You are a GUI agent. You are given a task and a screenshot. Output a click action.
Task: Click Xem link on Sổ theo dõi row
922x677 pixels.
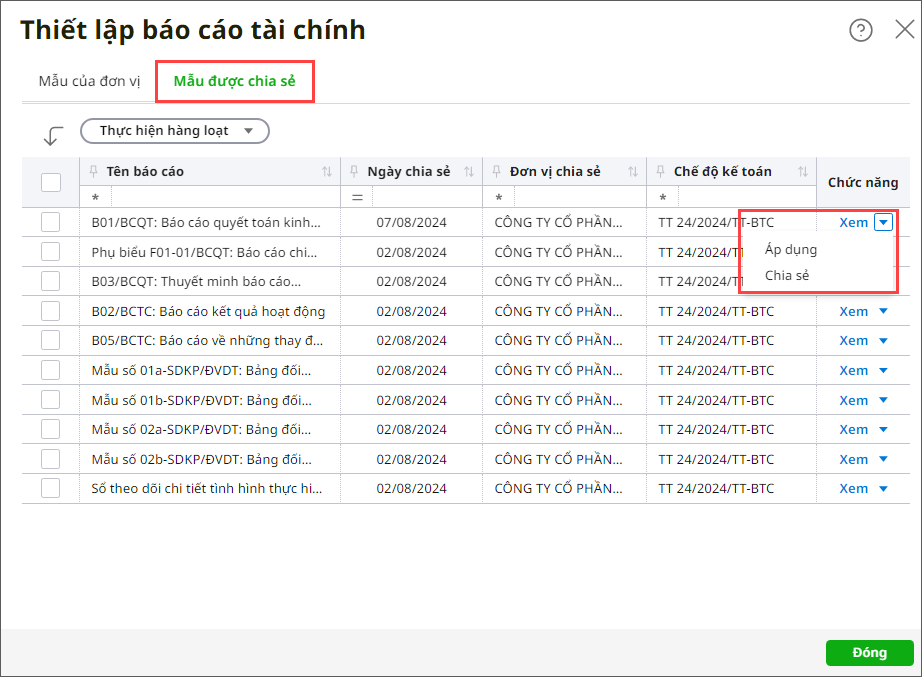[x=853, y=489]
